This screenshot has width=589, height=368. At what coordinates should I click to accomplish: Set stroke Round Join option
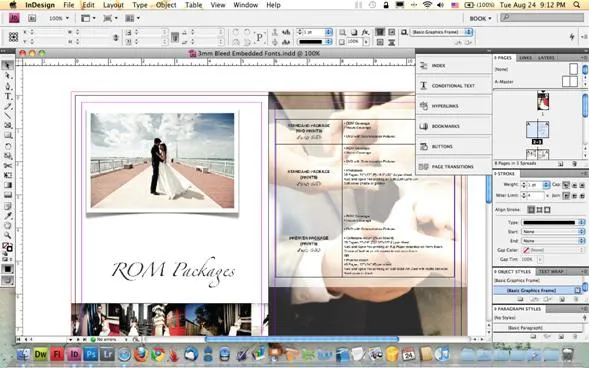click(x=574, y=196)
